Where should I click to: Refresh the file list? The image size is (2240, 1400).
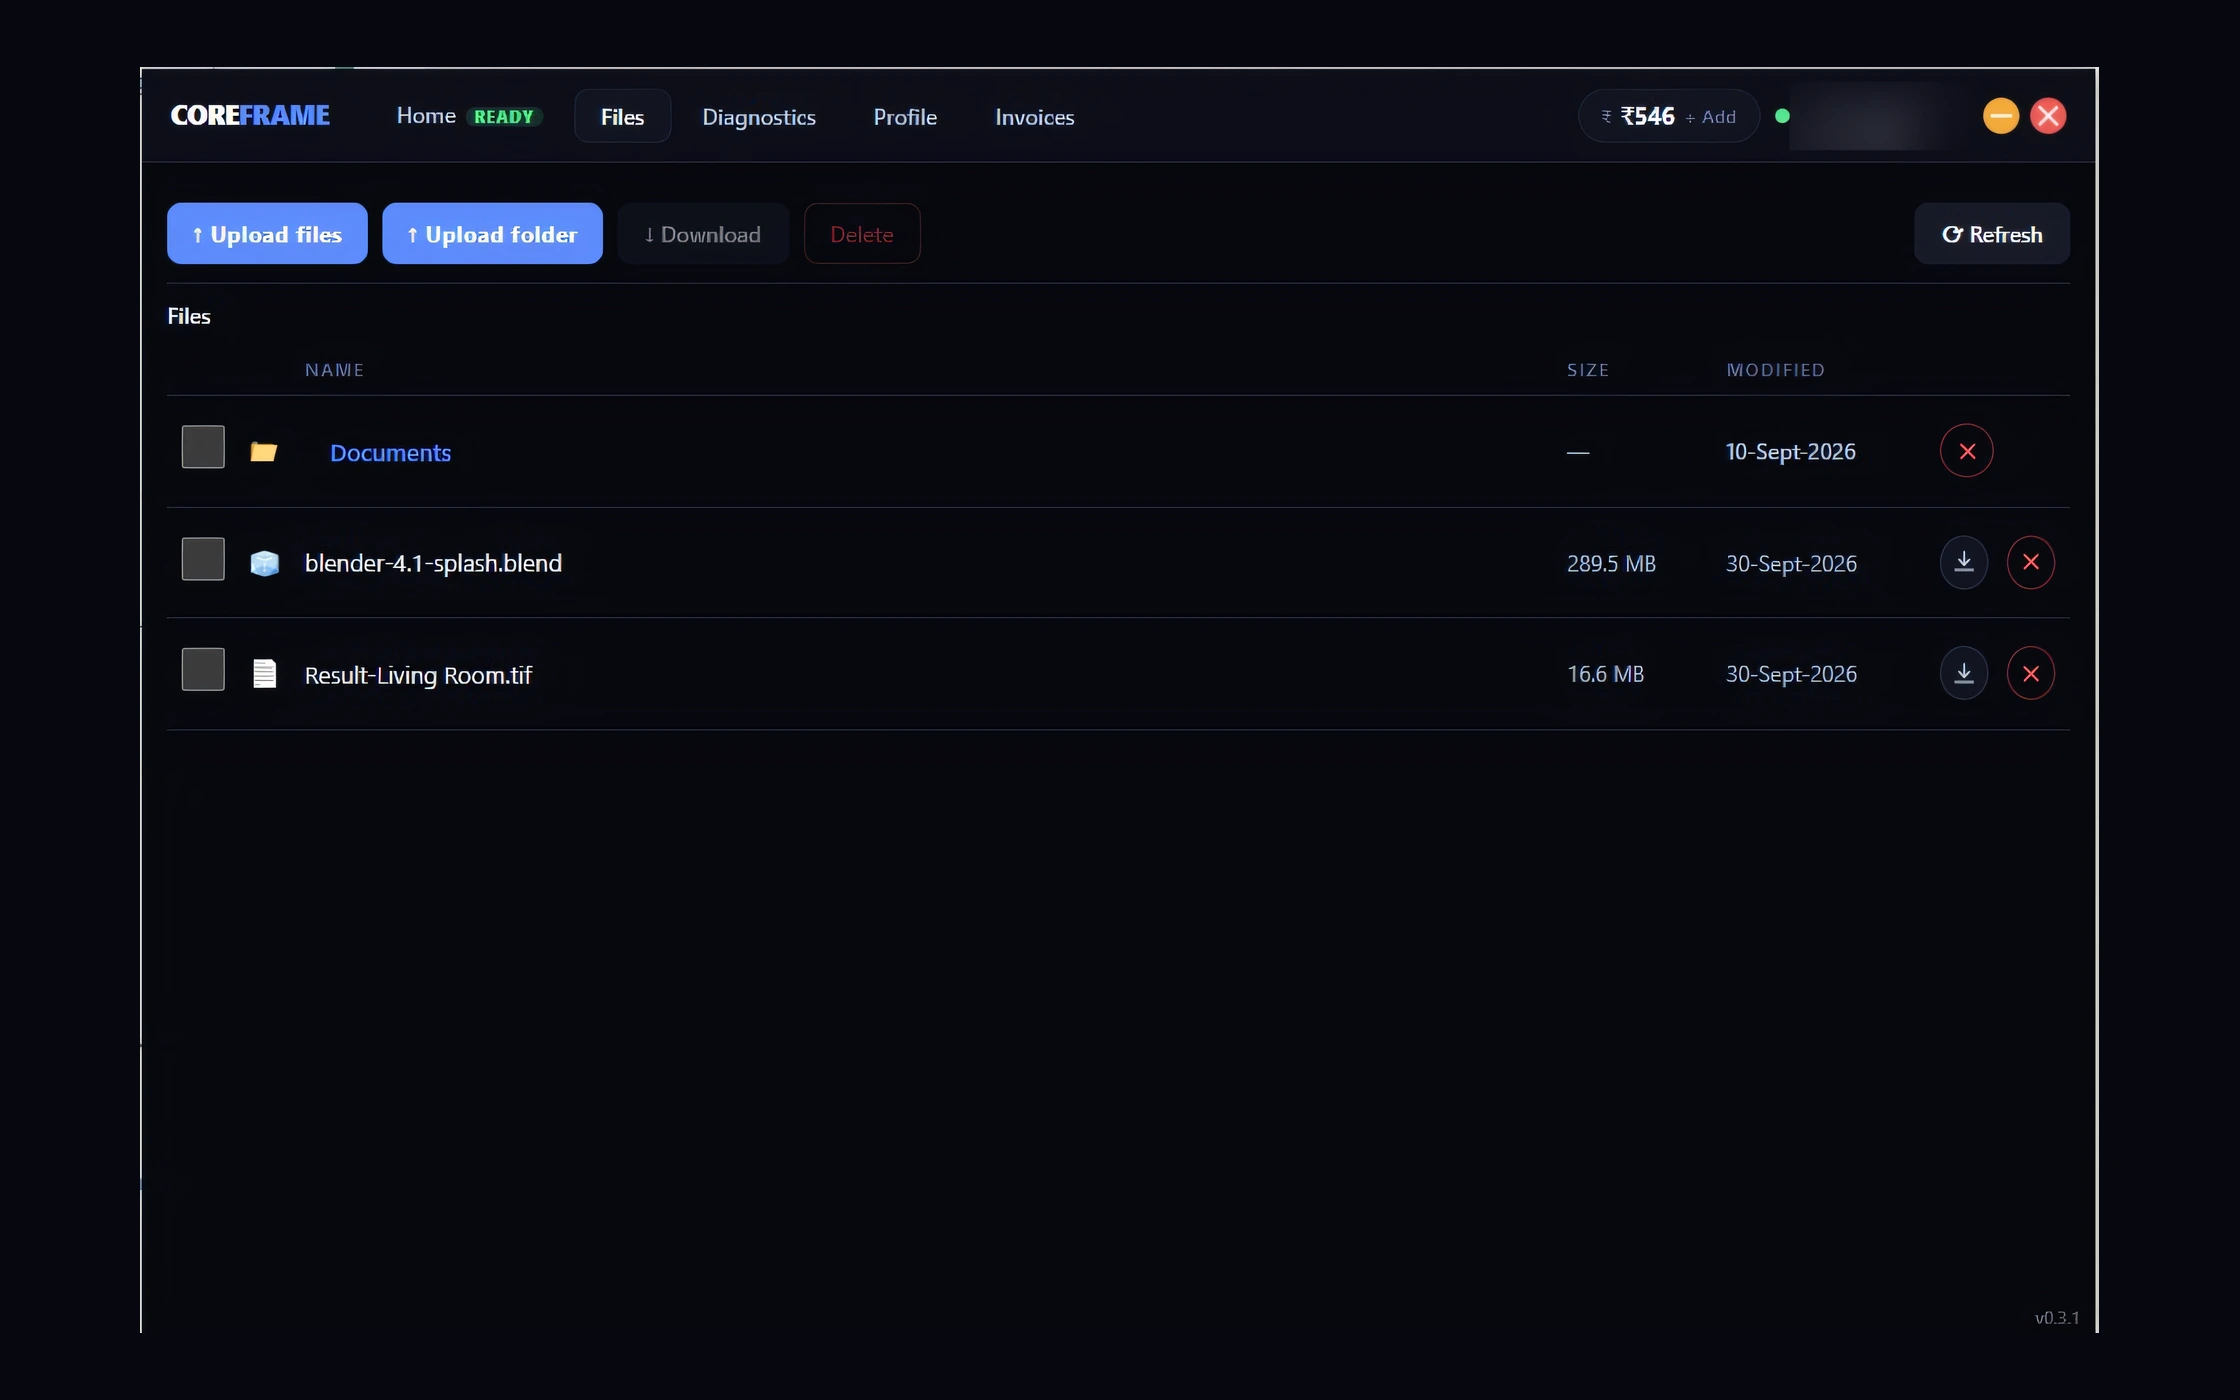(x=1991, y=234)
